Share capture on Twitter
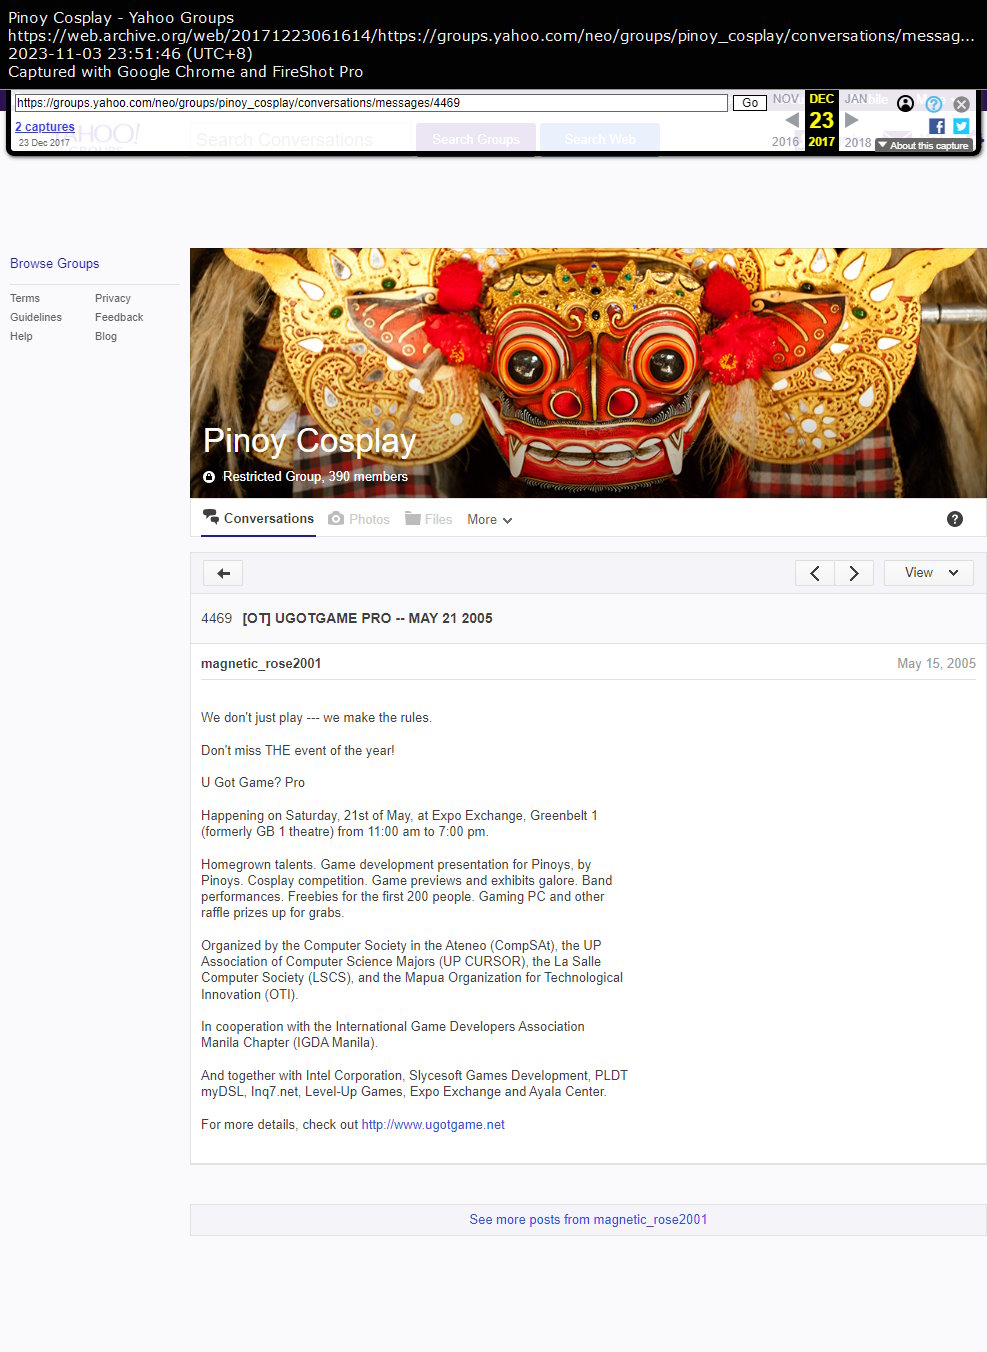Screen dimensions: 987x1352 (x=961, y=126)
